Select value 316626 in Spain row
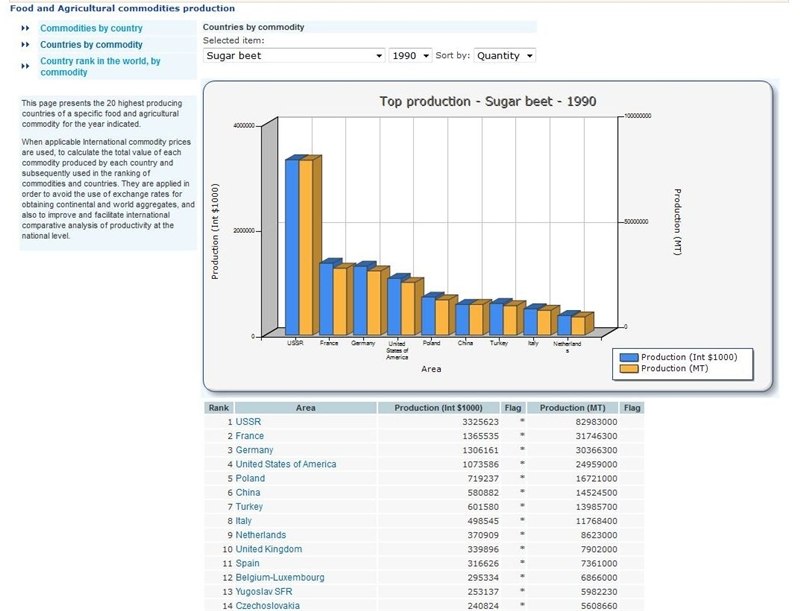The height and width of the screenshot is (611, 800). click(x=483, y=564)
